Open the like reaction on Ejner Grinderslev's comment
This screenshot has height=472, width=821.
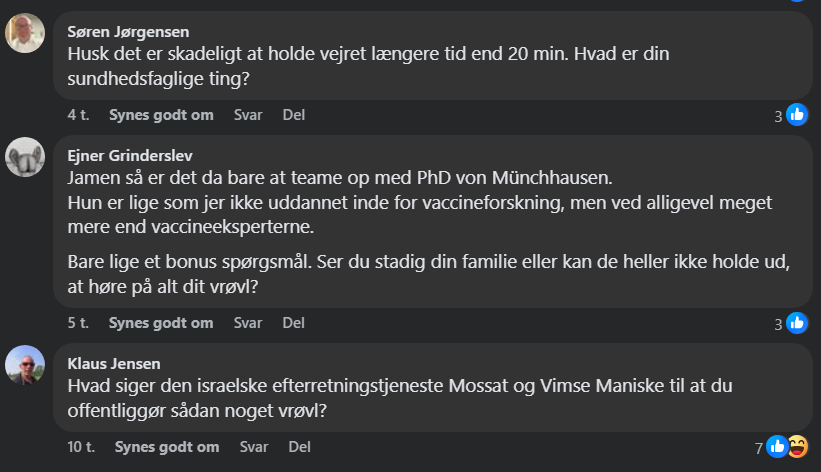(x=797, y=323)
